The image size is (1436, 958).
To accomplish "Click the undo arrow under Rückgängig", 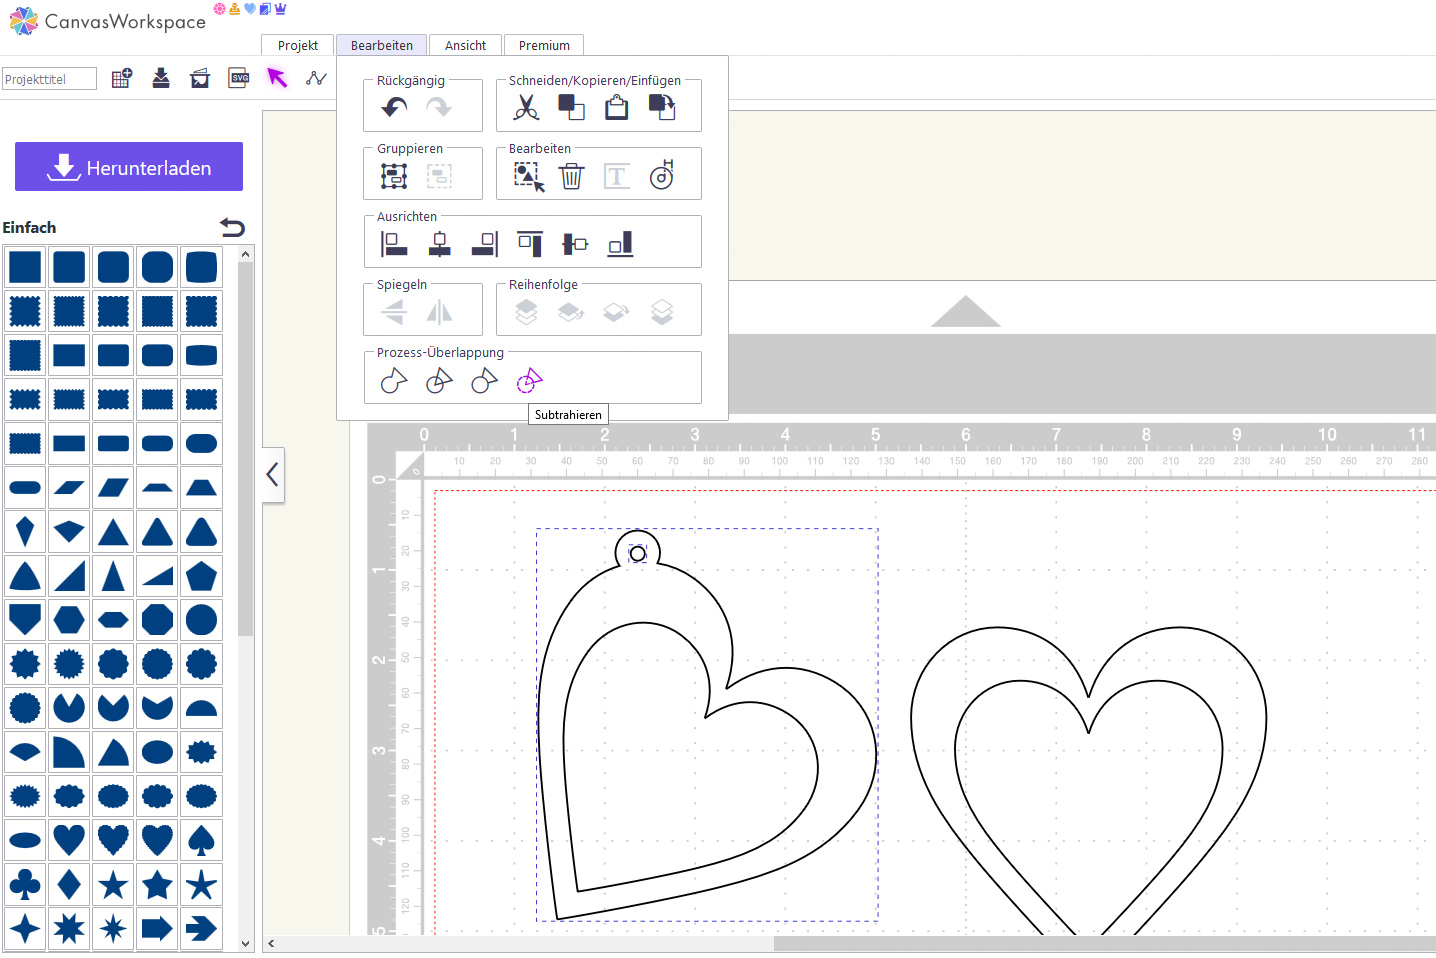I will pyautogui.click(x=395, y=108).
